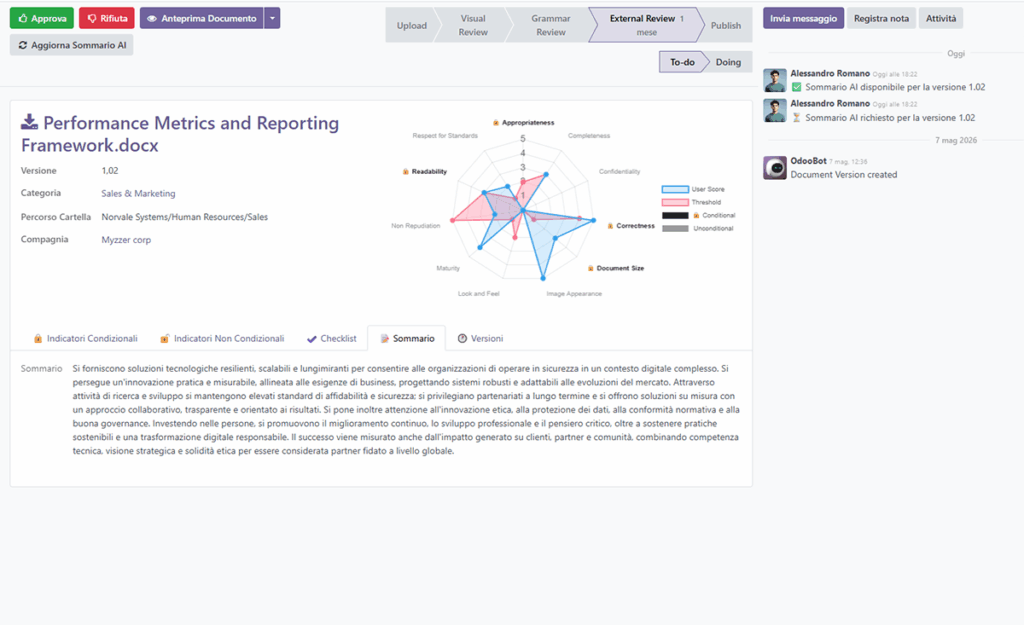
Task: Switch to Indicatori Non Condizionali tab
Action: coord(222,338)
